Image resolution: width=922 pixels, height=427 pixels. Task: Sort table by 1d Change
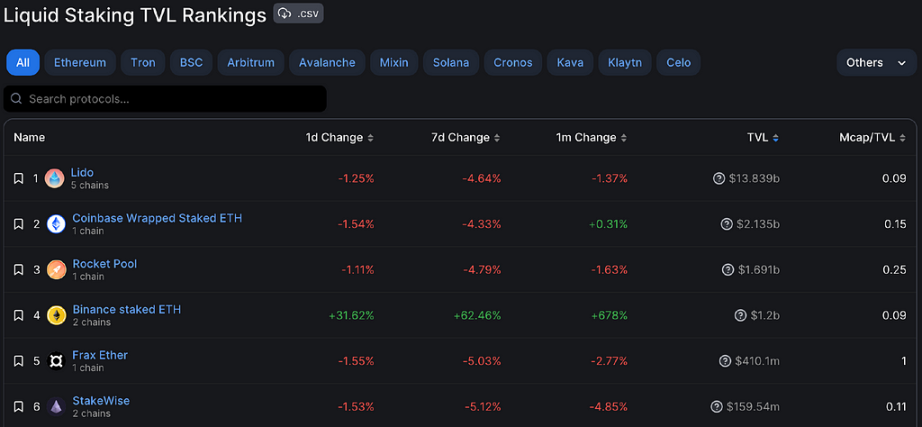pyautogui.click(x=339, y=138)
